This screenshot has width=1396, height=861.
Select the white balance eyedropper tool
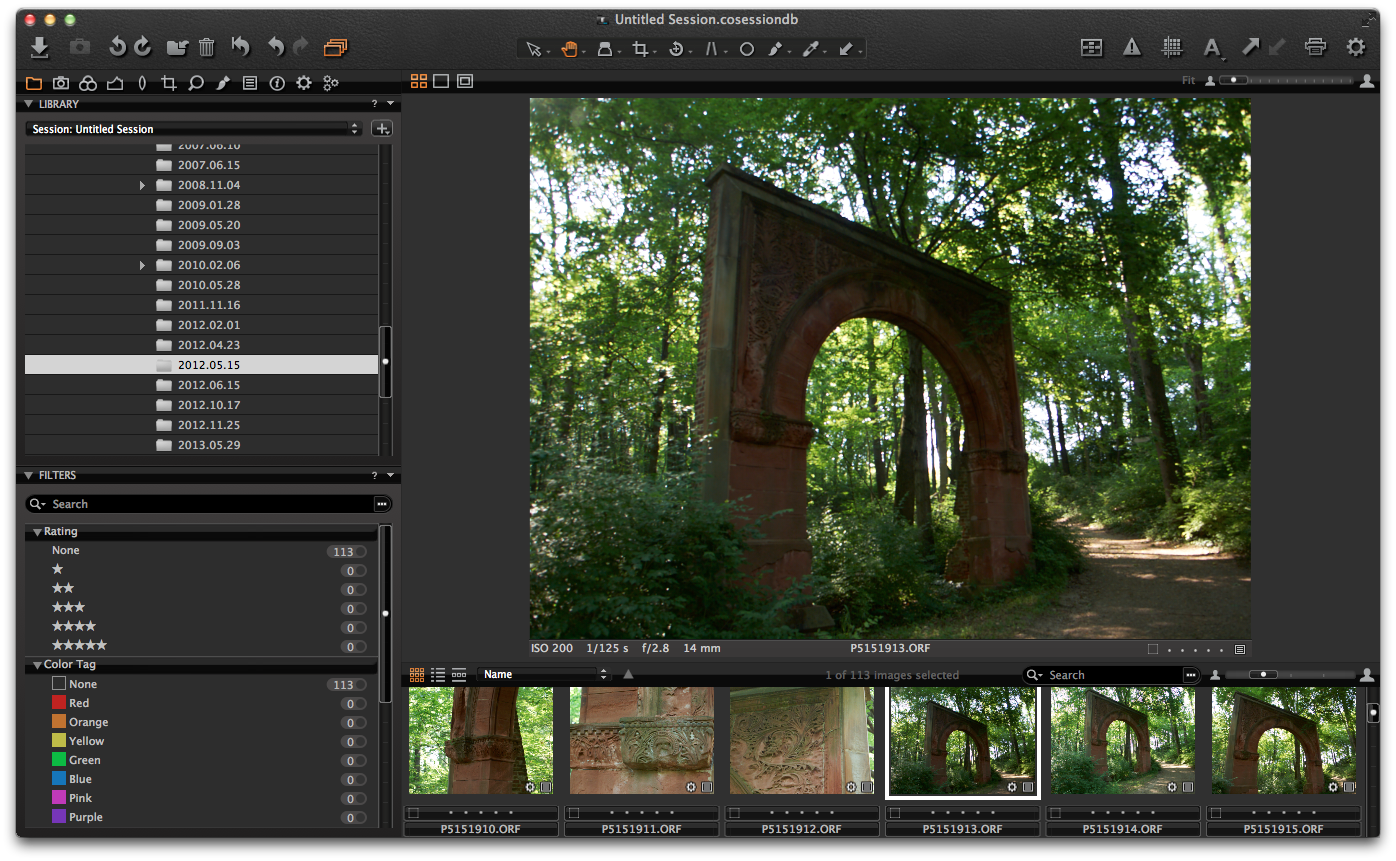pyautogui.click(x=810, y=49)
